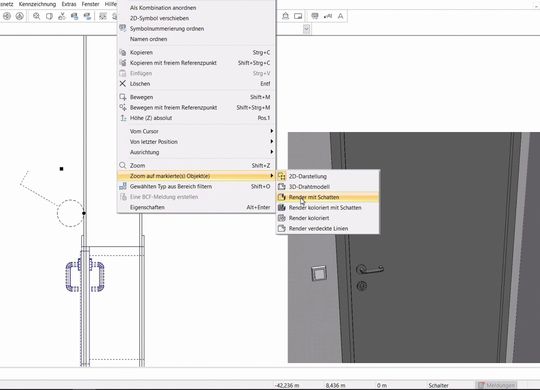
Task: Click the height icon beside Höhe (Z) absolut
Action: tap(123, 118)
